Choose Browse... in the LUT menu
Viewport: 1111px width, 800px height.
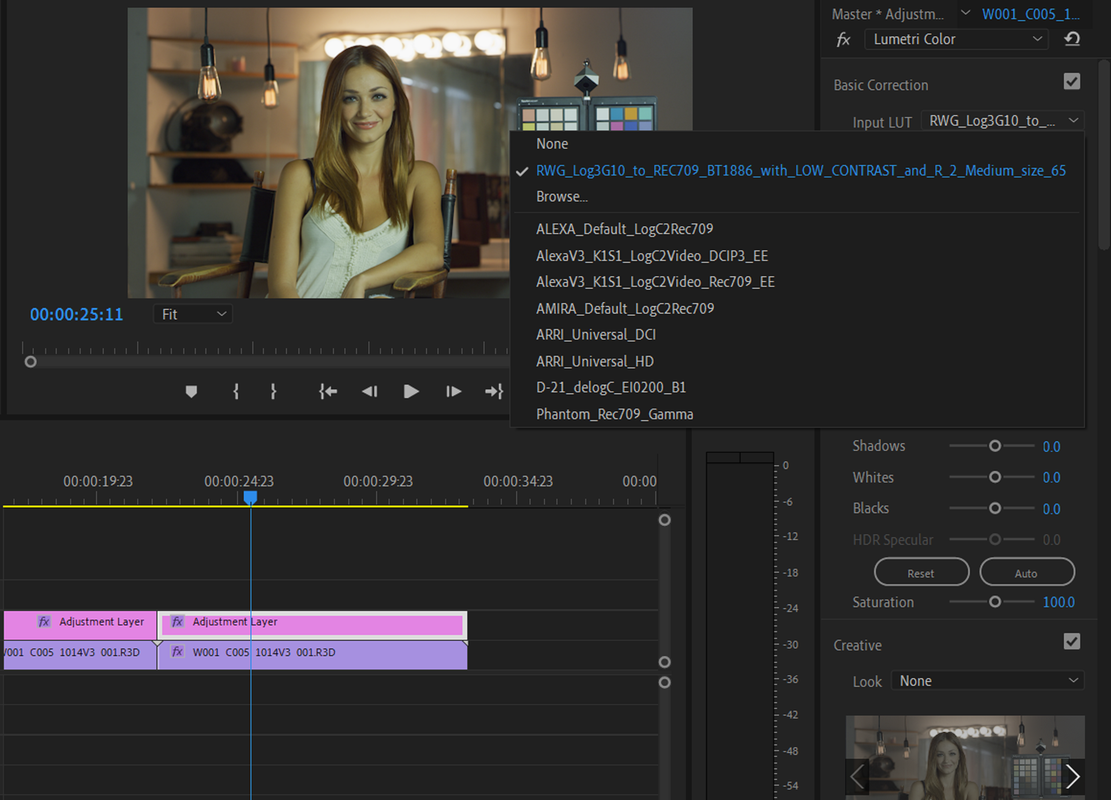797,197
